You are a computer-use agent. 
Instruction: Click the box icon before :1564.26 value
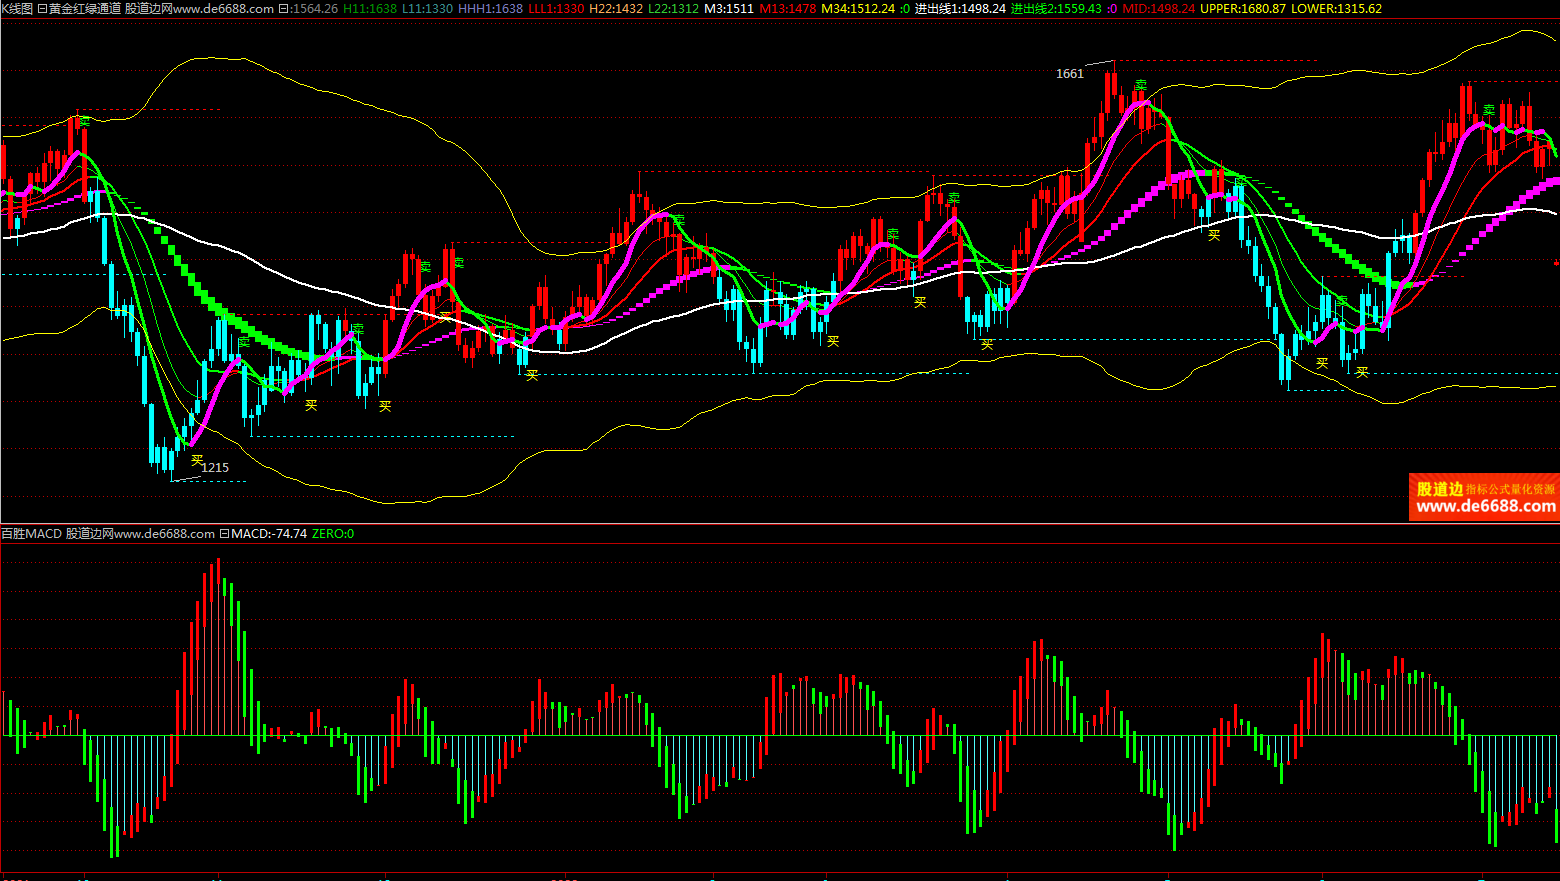(283, 8)
